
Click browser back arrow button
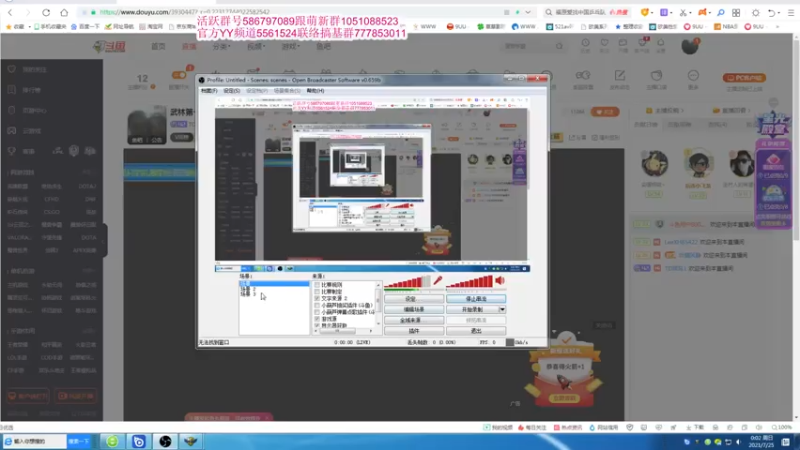10,12
